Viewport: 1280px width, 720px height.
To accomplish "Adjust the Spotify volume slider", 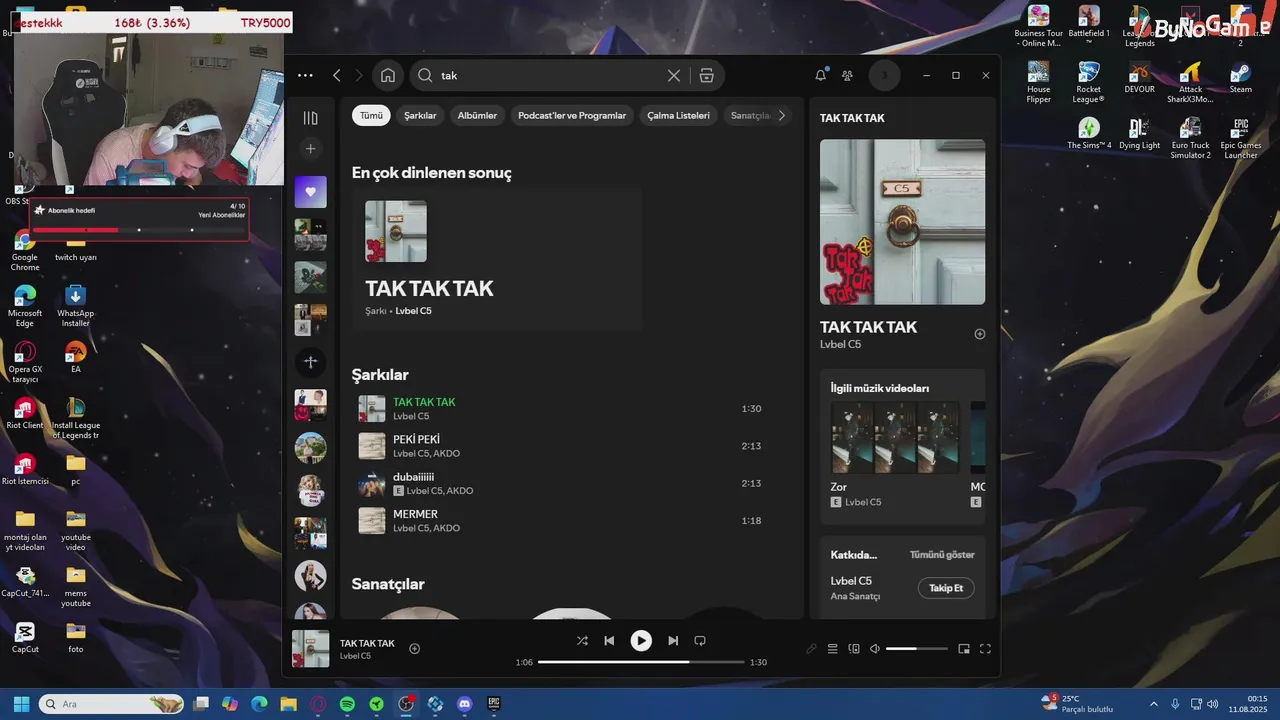I will [x=916, y=649].
